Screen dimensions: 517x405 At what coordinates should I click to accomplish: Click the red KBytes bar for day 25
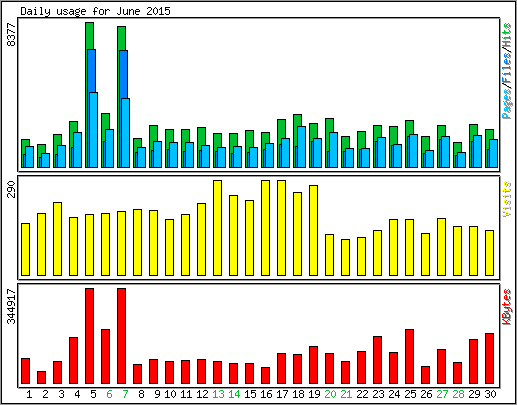coord(409,356)
